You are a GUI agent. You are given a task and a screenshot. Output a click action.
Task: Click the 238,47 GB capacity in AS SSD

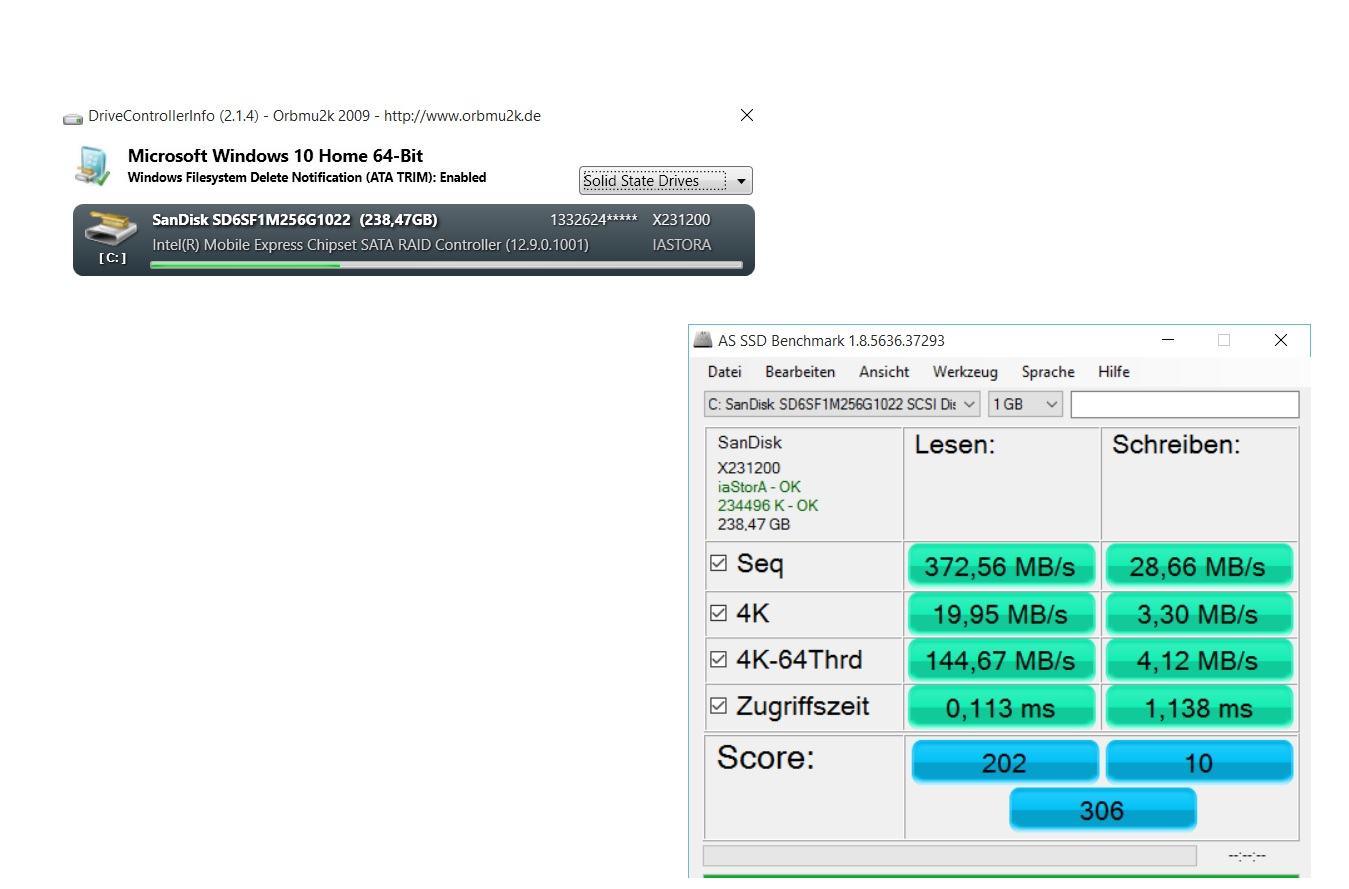753,524
